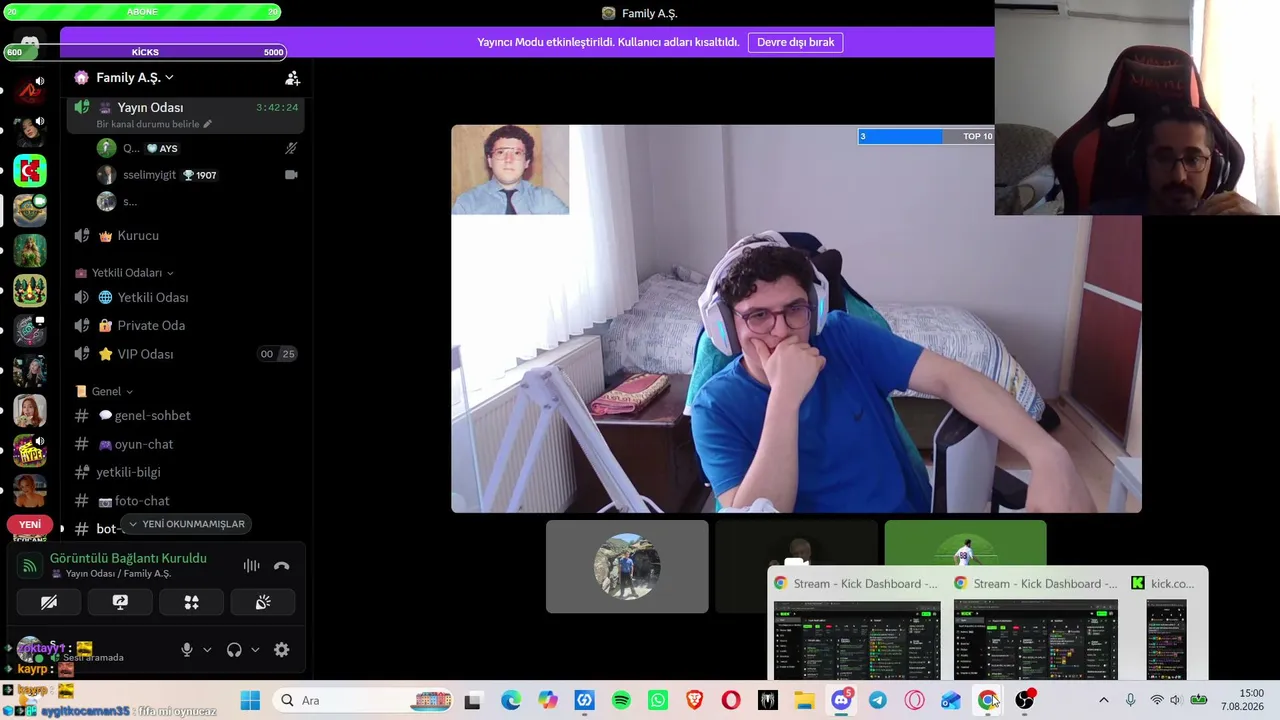Open the soundboard in voice panel

263,602
